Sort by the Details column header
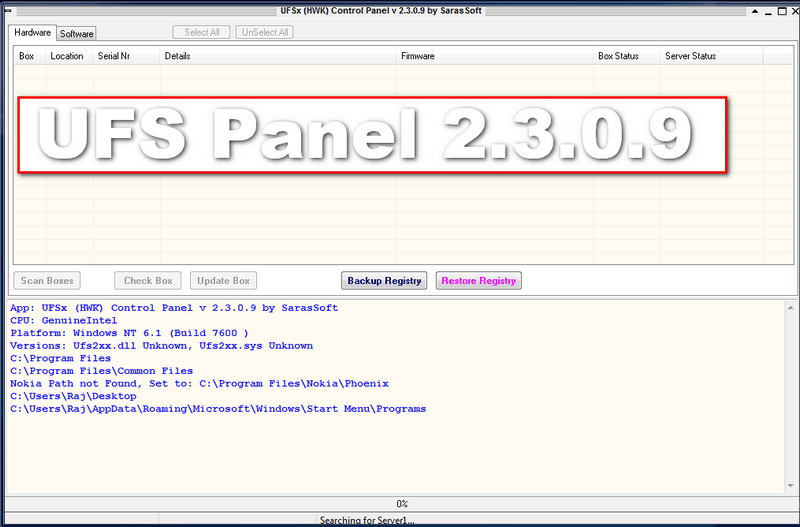800x527 pixels. (279, 56)
